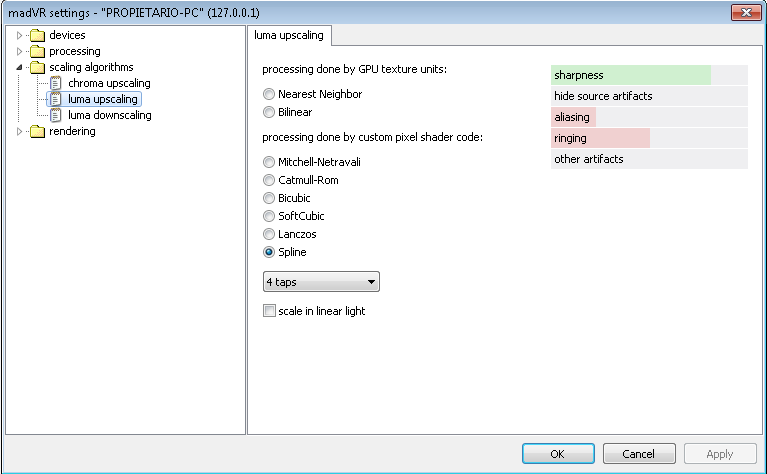Open the chroma upscaling page icon
The width and height of the screenshot is (767, 474).
point(56,84)
